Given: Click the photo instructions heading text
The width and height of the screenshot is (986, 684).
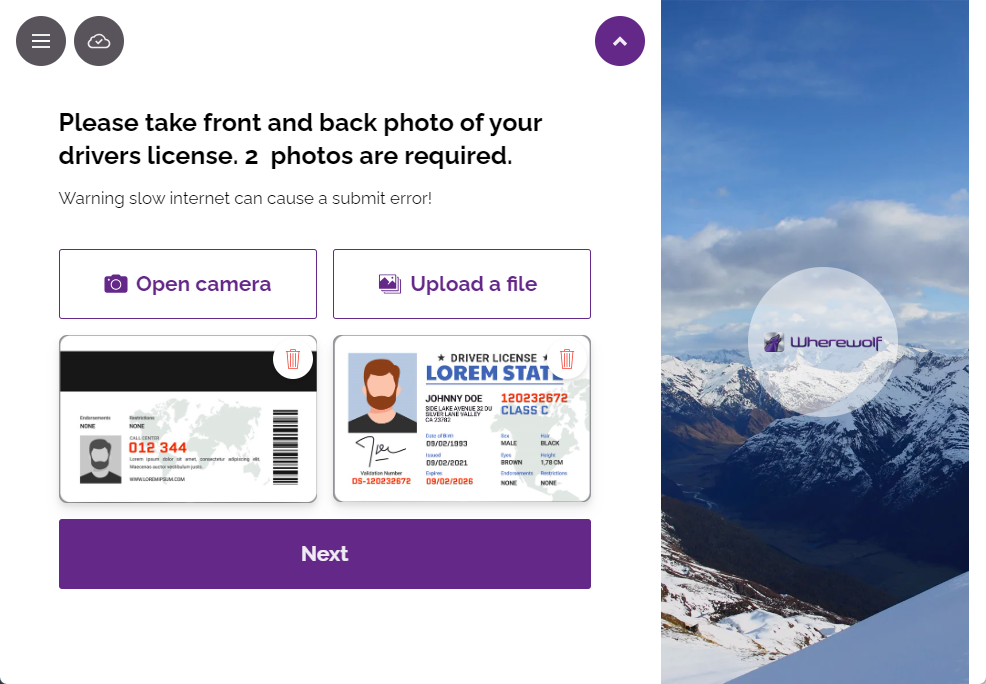Looking at the screenshot, I should tap(301, 139).
